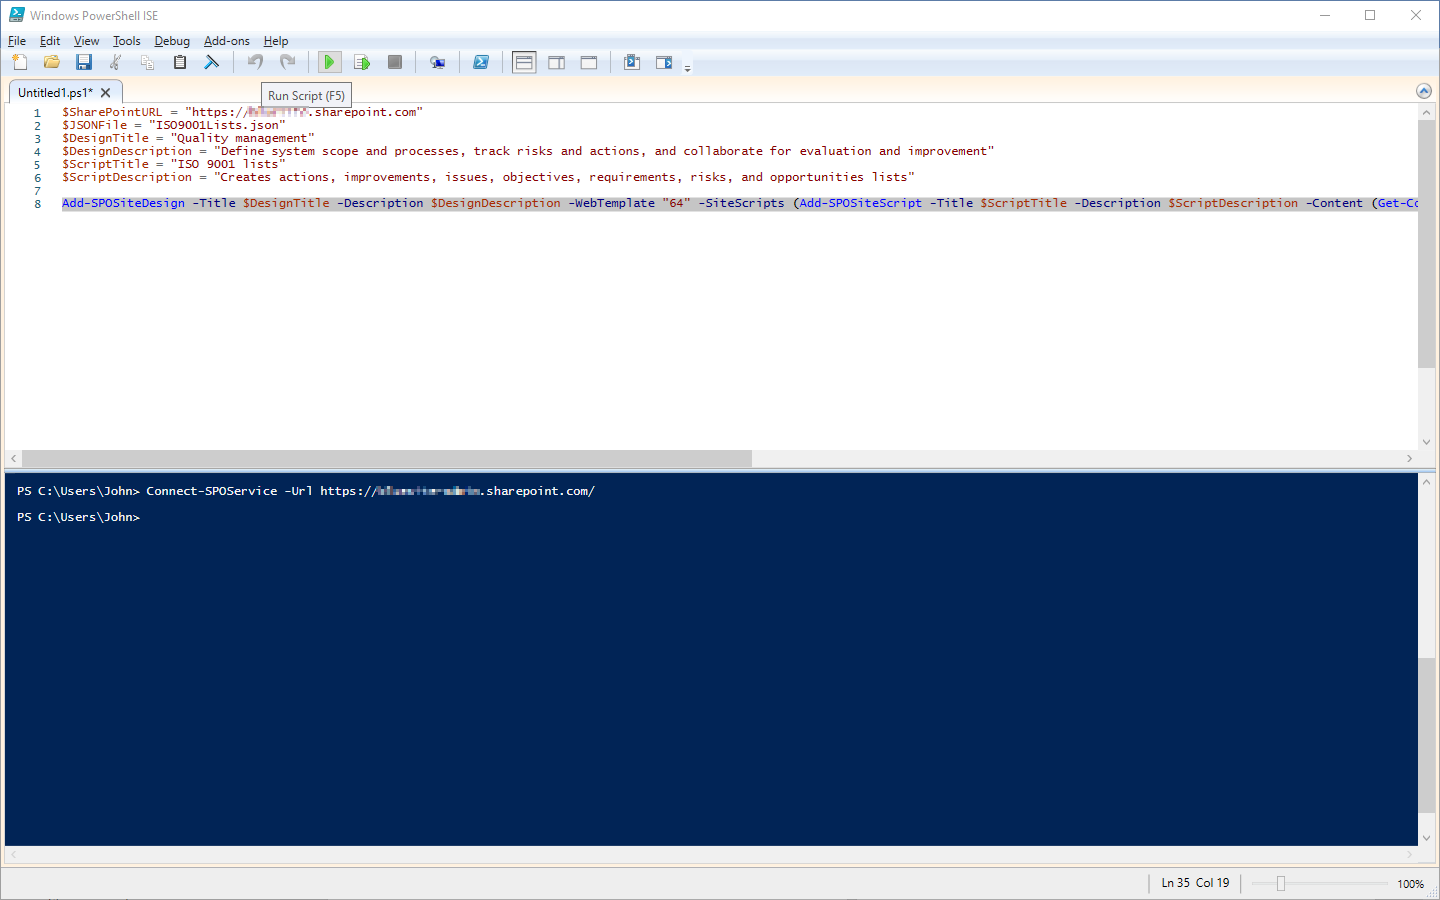Click the 100% zoom level text
Screen dimensions: 1440x900
pos(1410,884)
